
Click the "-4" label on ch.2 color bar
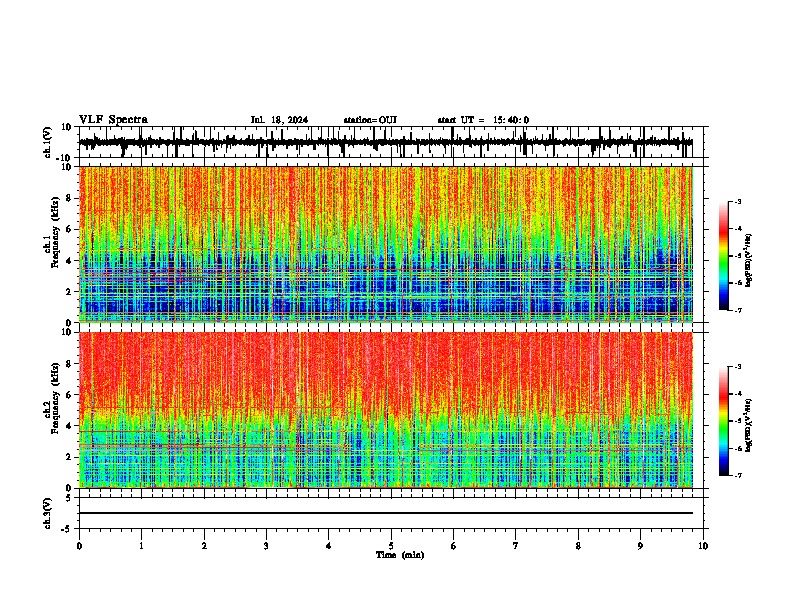point(738,394)
